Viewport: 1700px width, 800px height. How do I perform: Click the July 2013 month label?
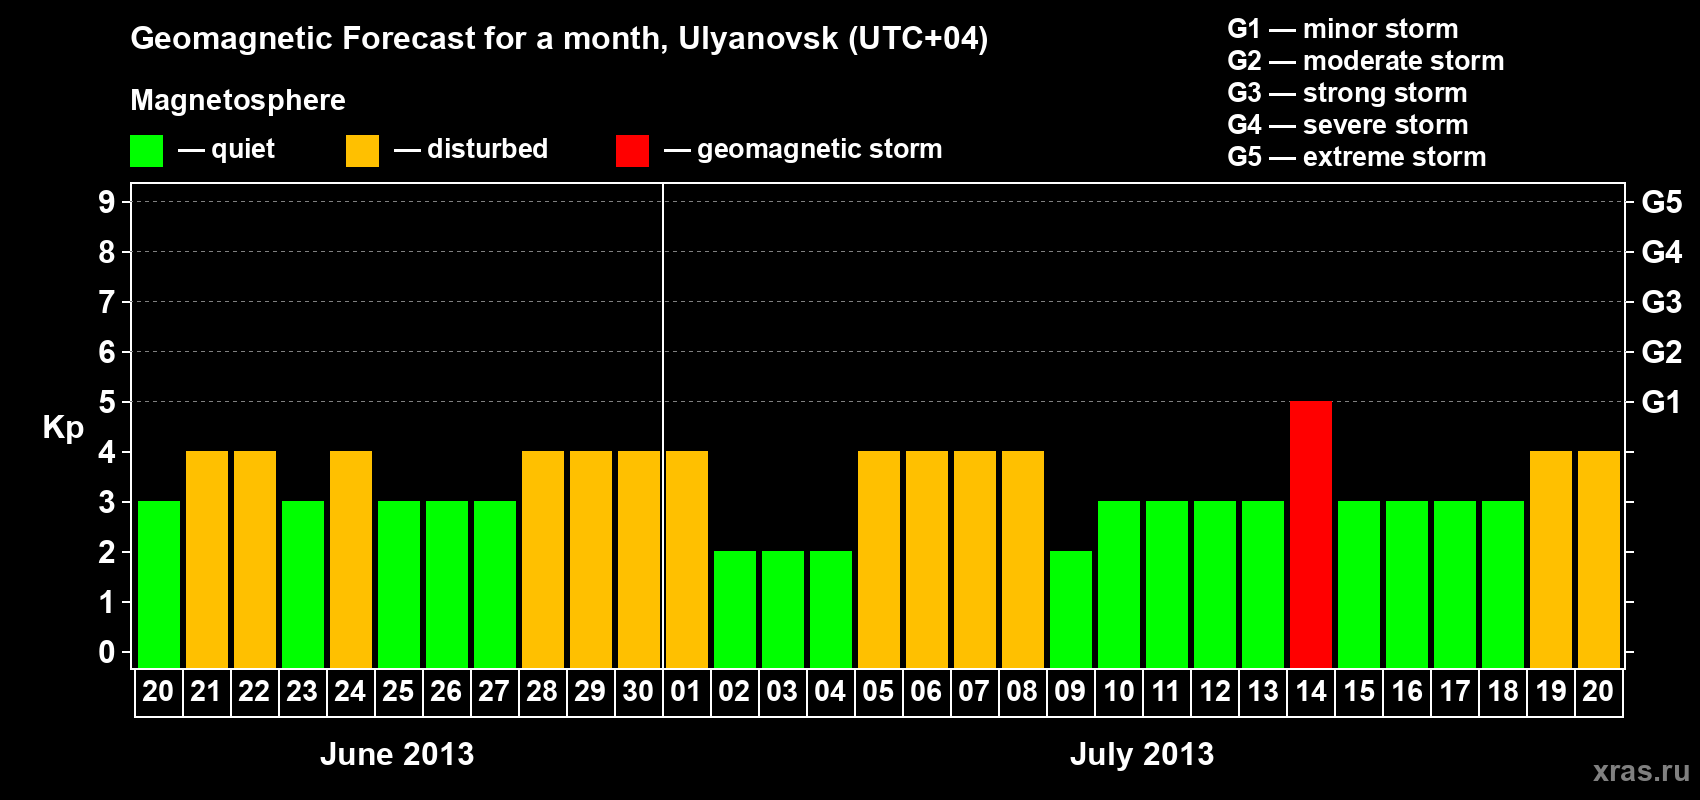pos(1142,754)
